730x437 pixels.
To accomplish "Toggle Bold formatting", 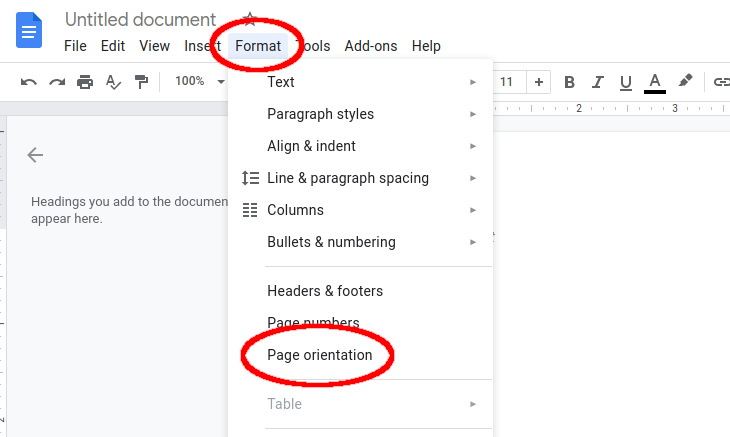I will (569, 82).
